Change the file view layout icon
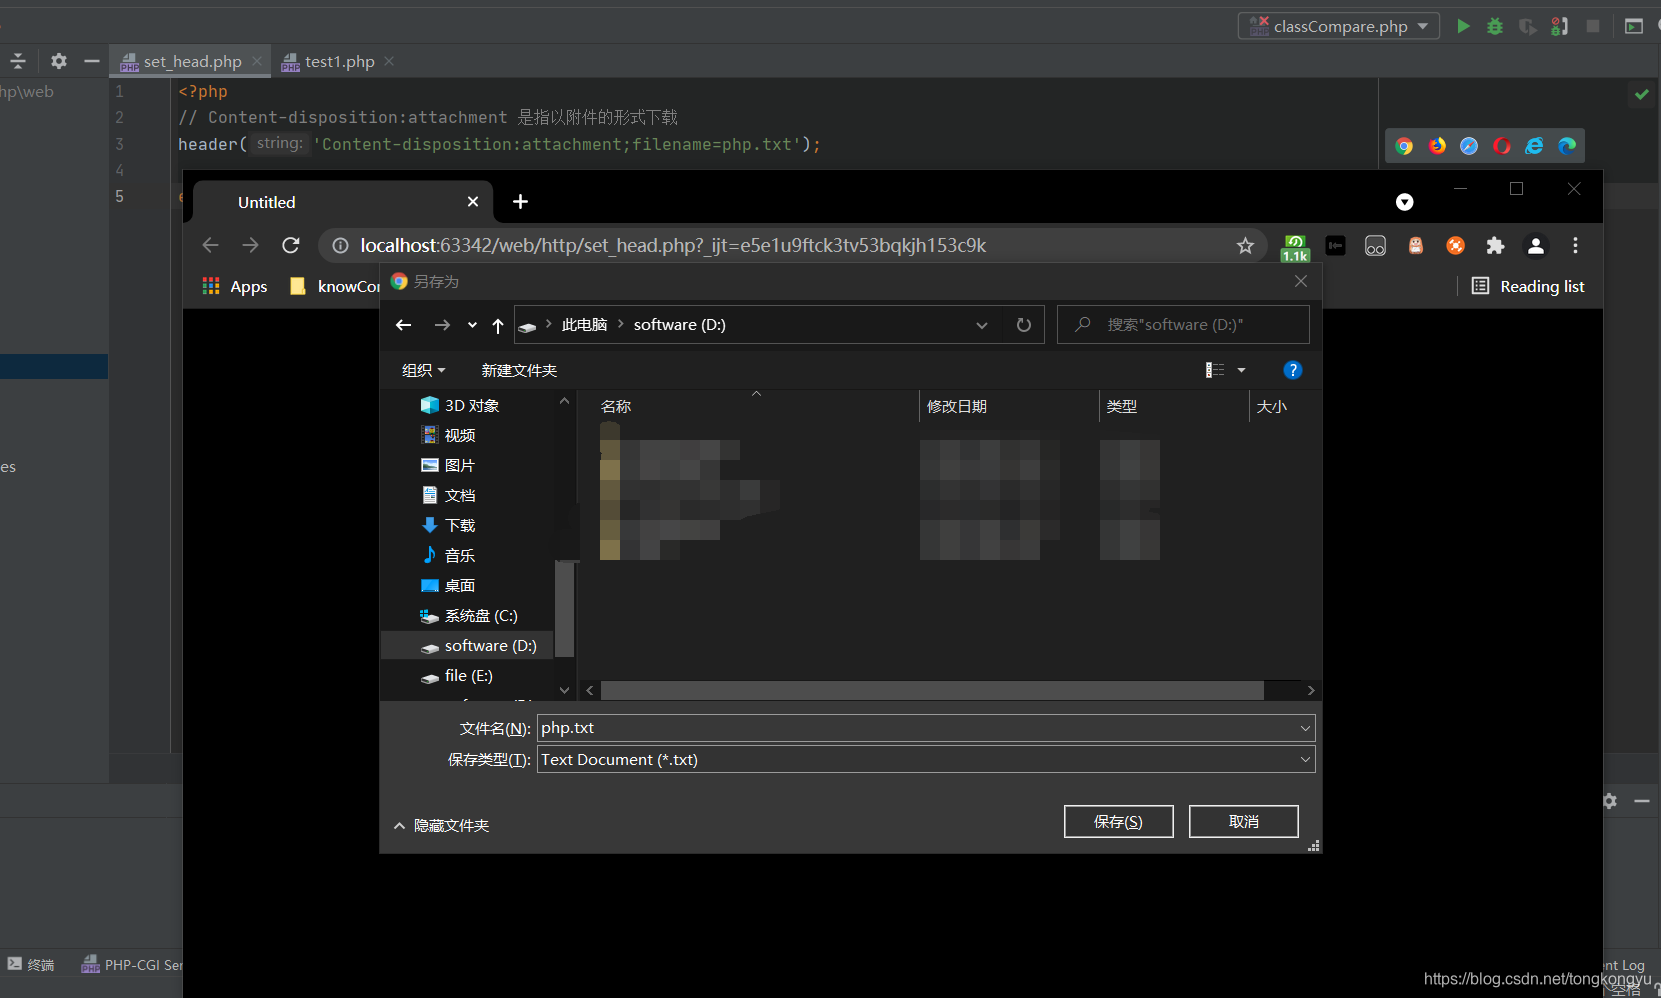This screenshot has height=998, width=1661. pos(1215,370)
